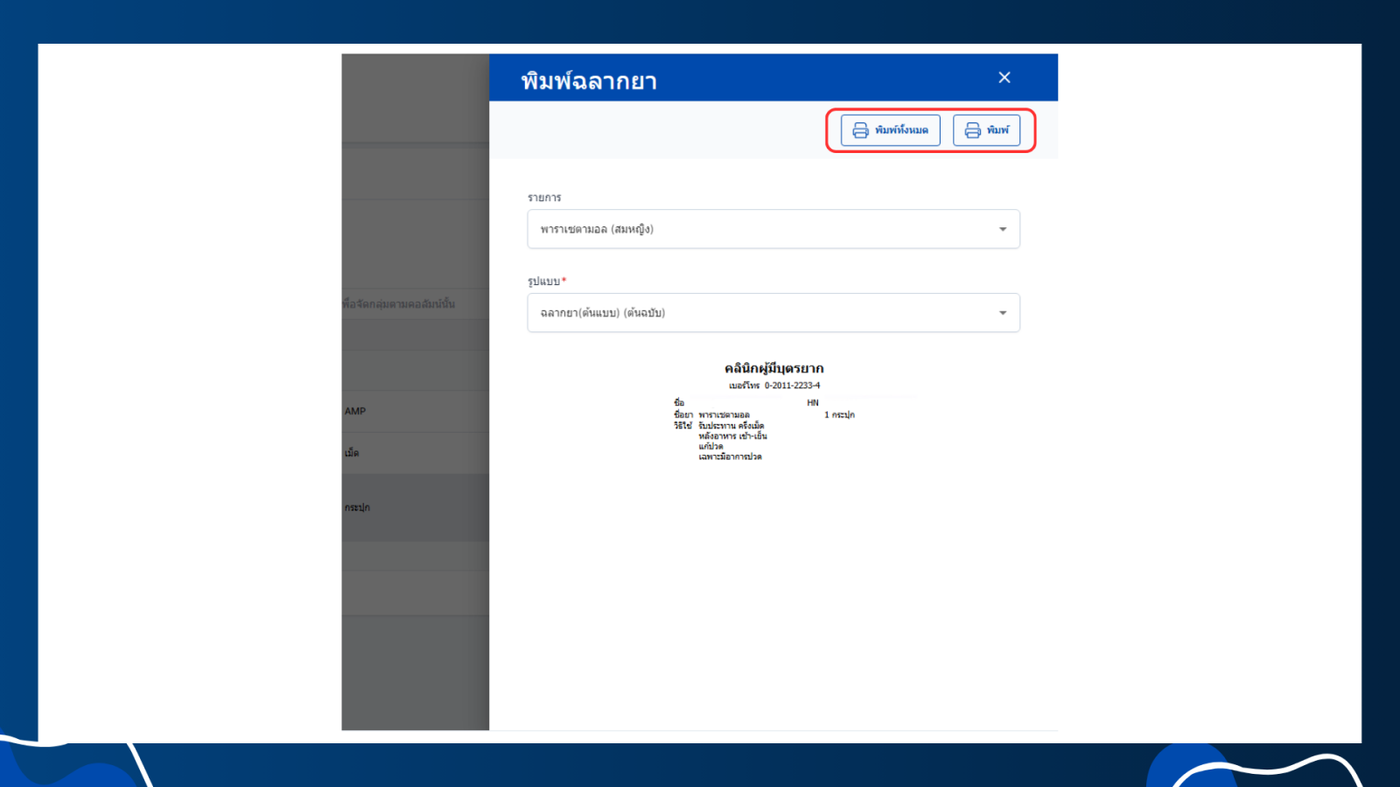Click the กระปุก row in the background table
Screen dimensions: 1400x787
pyautogui.click(x=415, y=508)
